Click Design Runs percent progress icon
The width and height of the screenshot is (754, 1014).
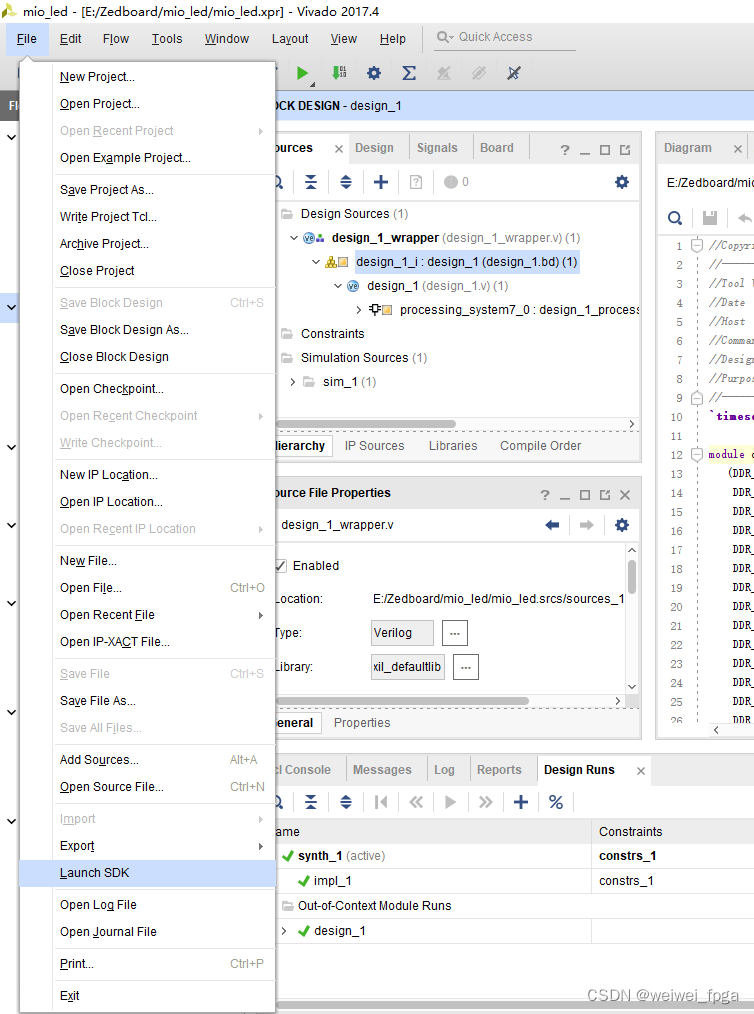[x=555, y=803]
